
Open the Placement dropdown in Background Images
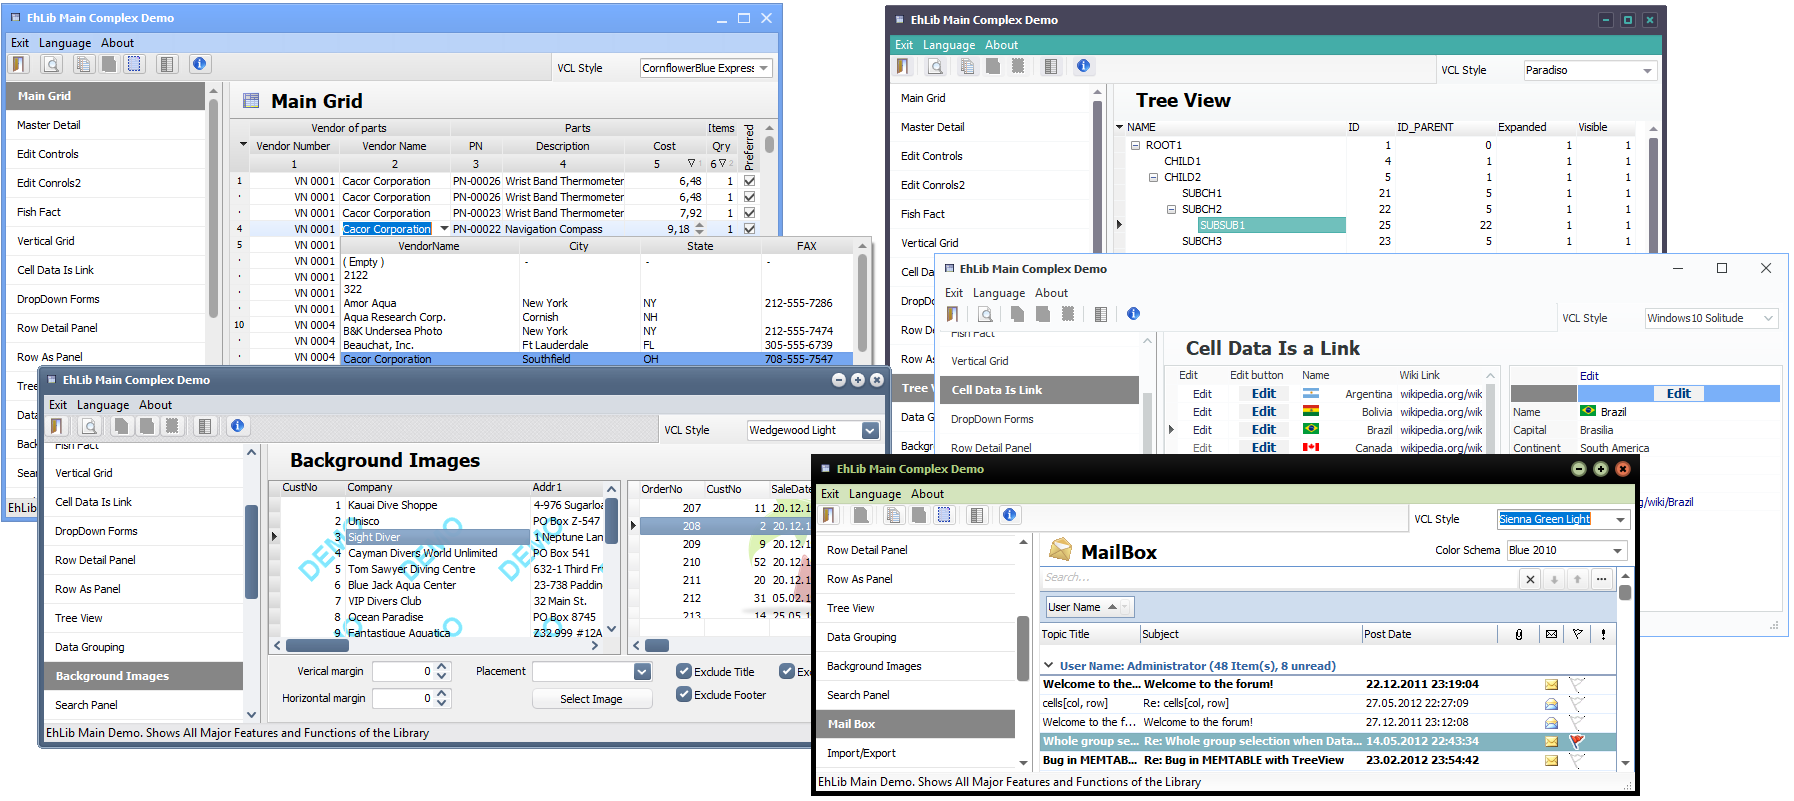[x=642, y=672]
